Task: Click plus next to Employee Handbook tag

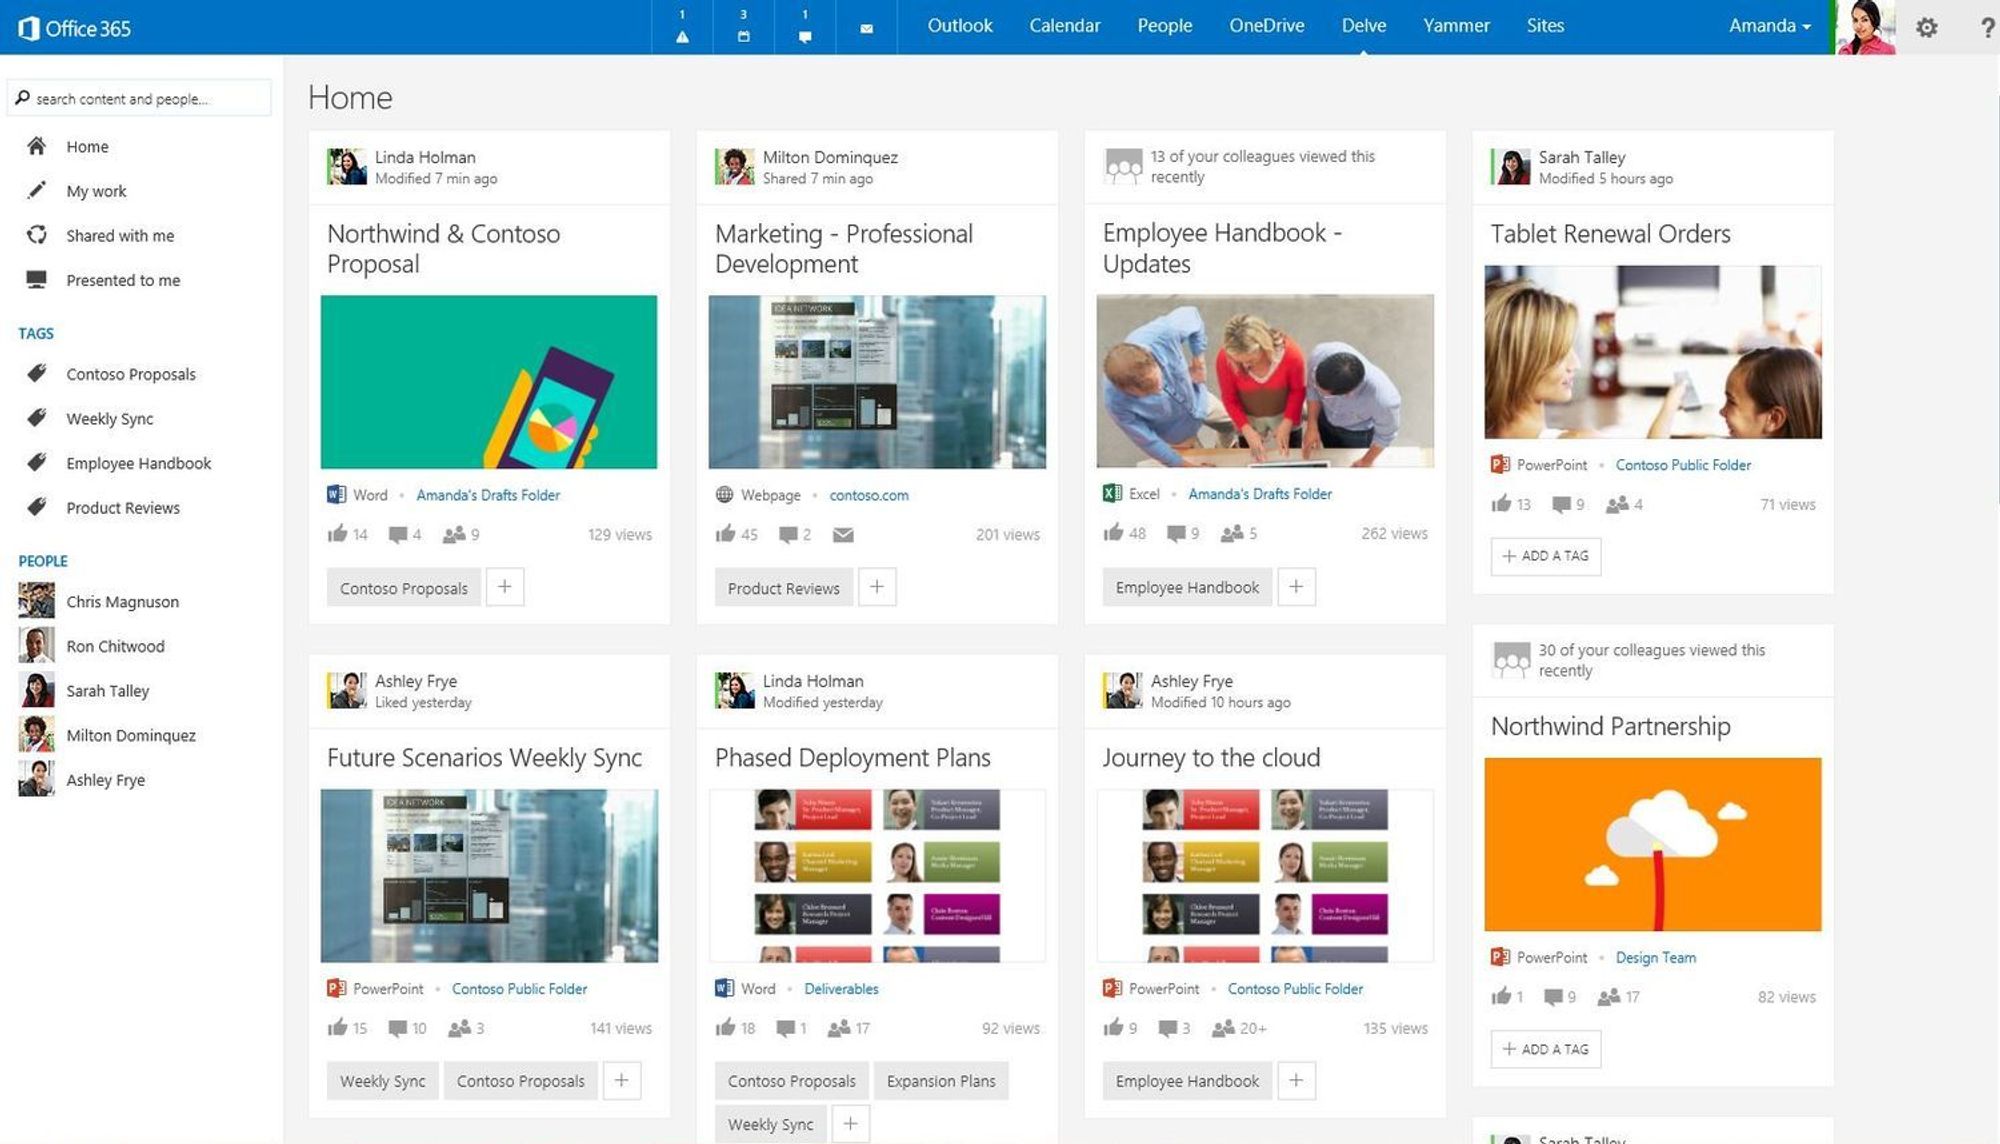Action: (1297, 587)
